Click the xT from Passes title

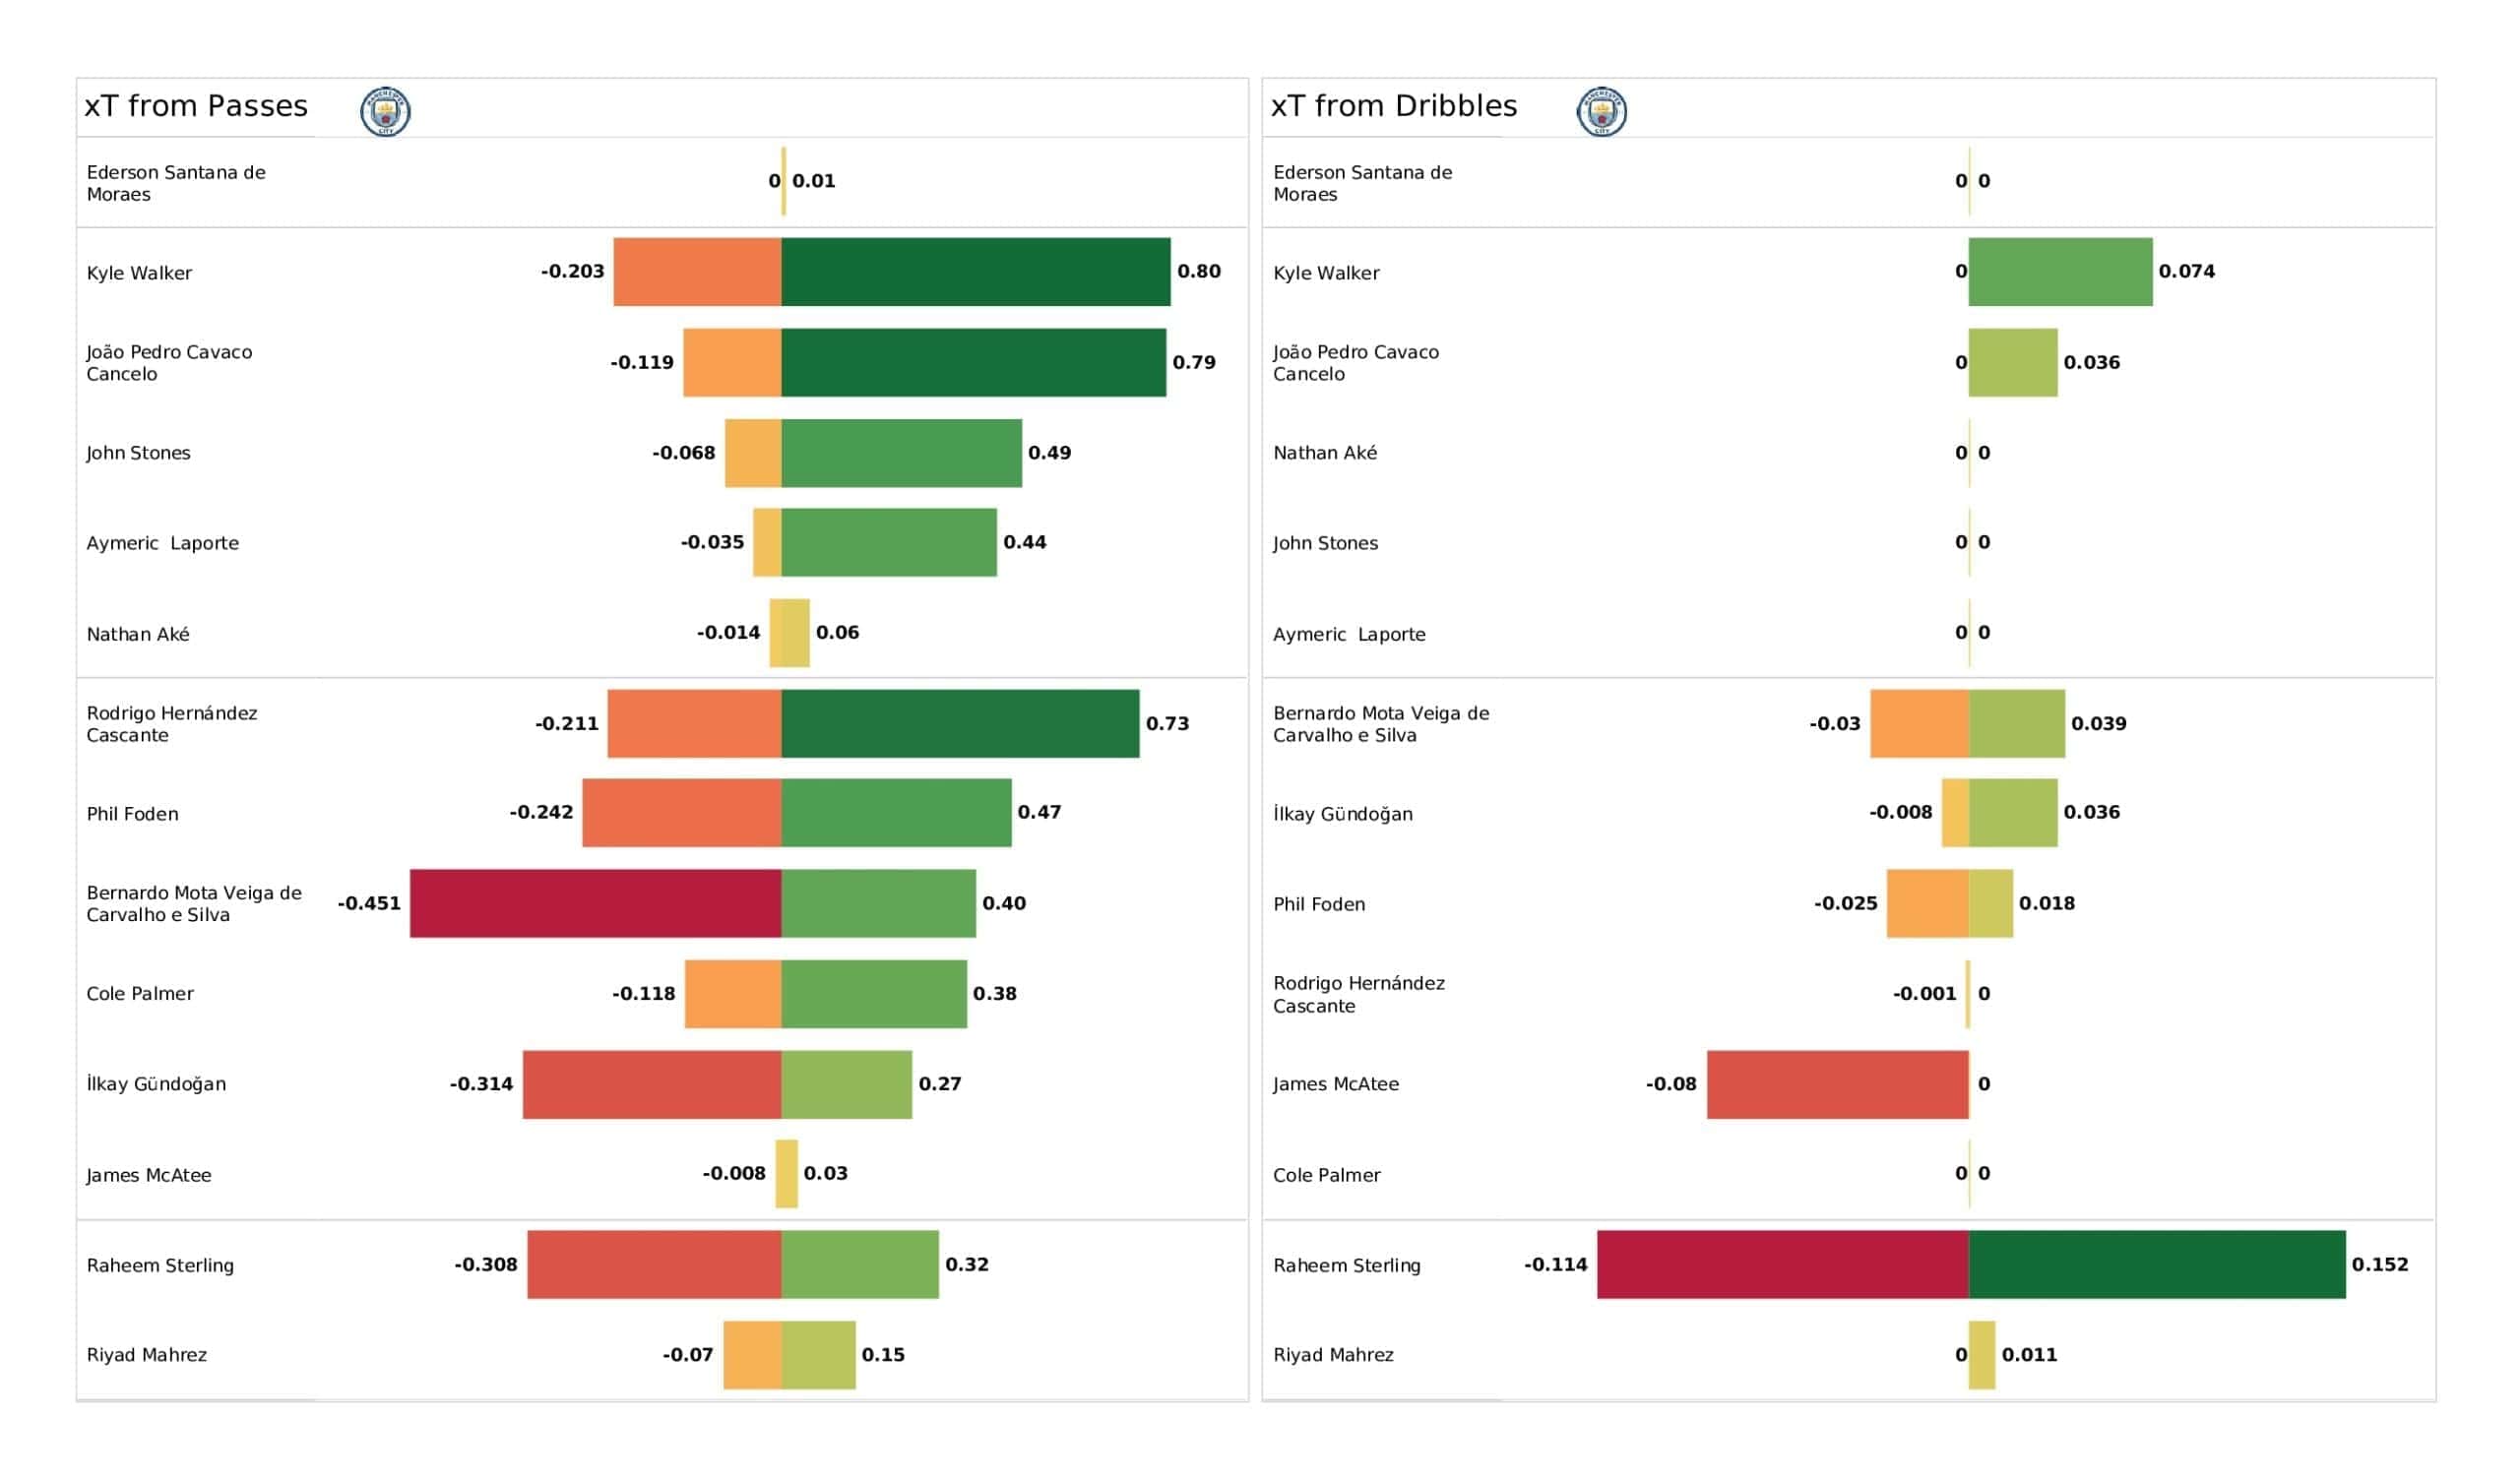(196, 106)
